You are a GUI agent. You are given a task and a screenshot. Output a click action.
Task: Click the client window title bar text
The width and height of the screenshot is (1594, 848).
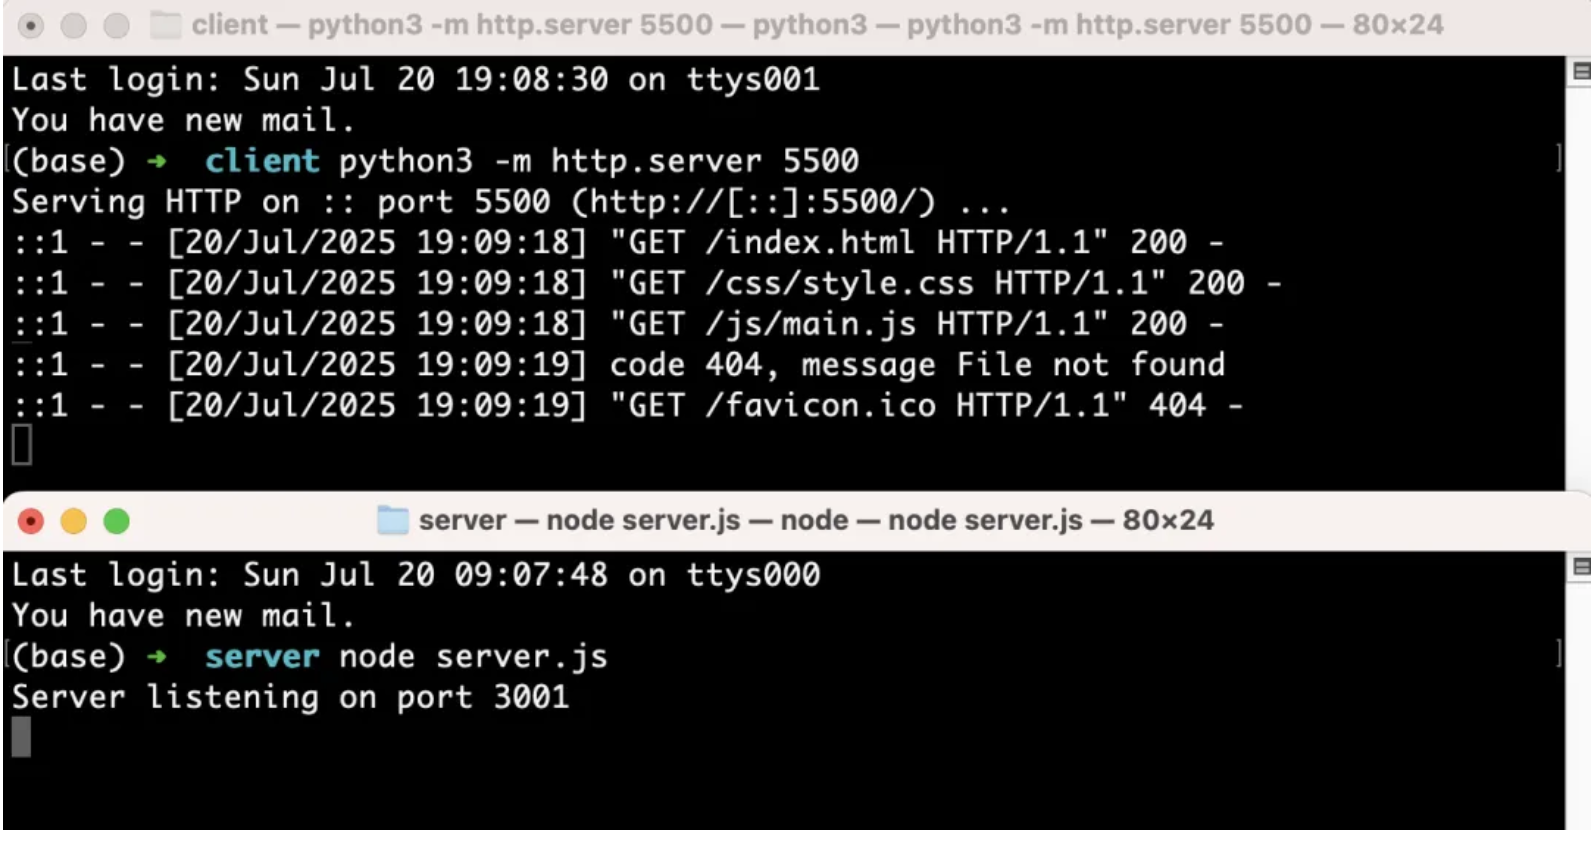click(816, 25)
